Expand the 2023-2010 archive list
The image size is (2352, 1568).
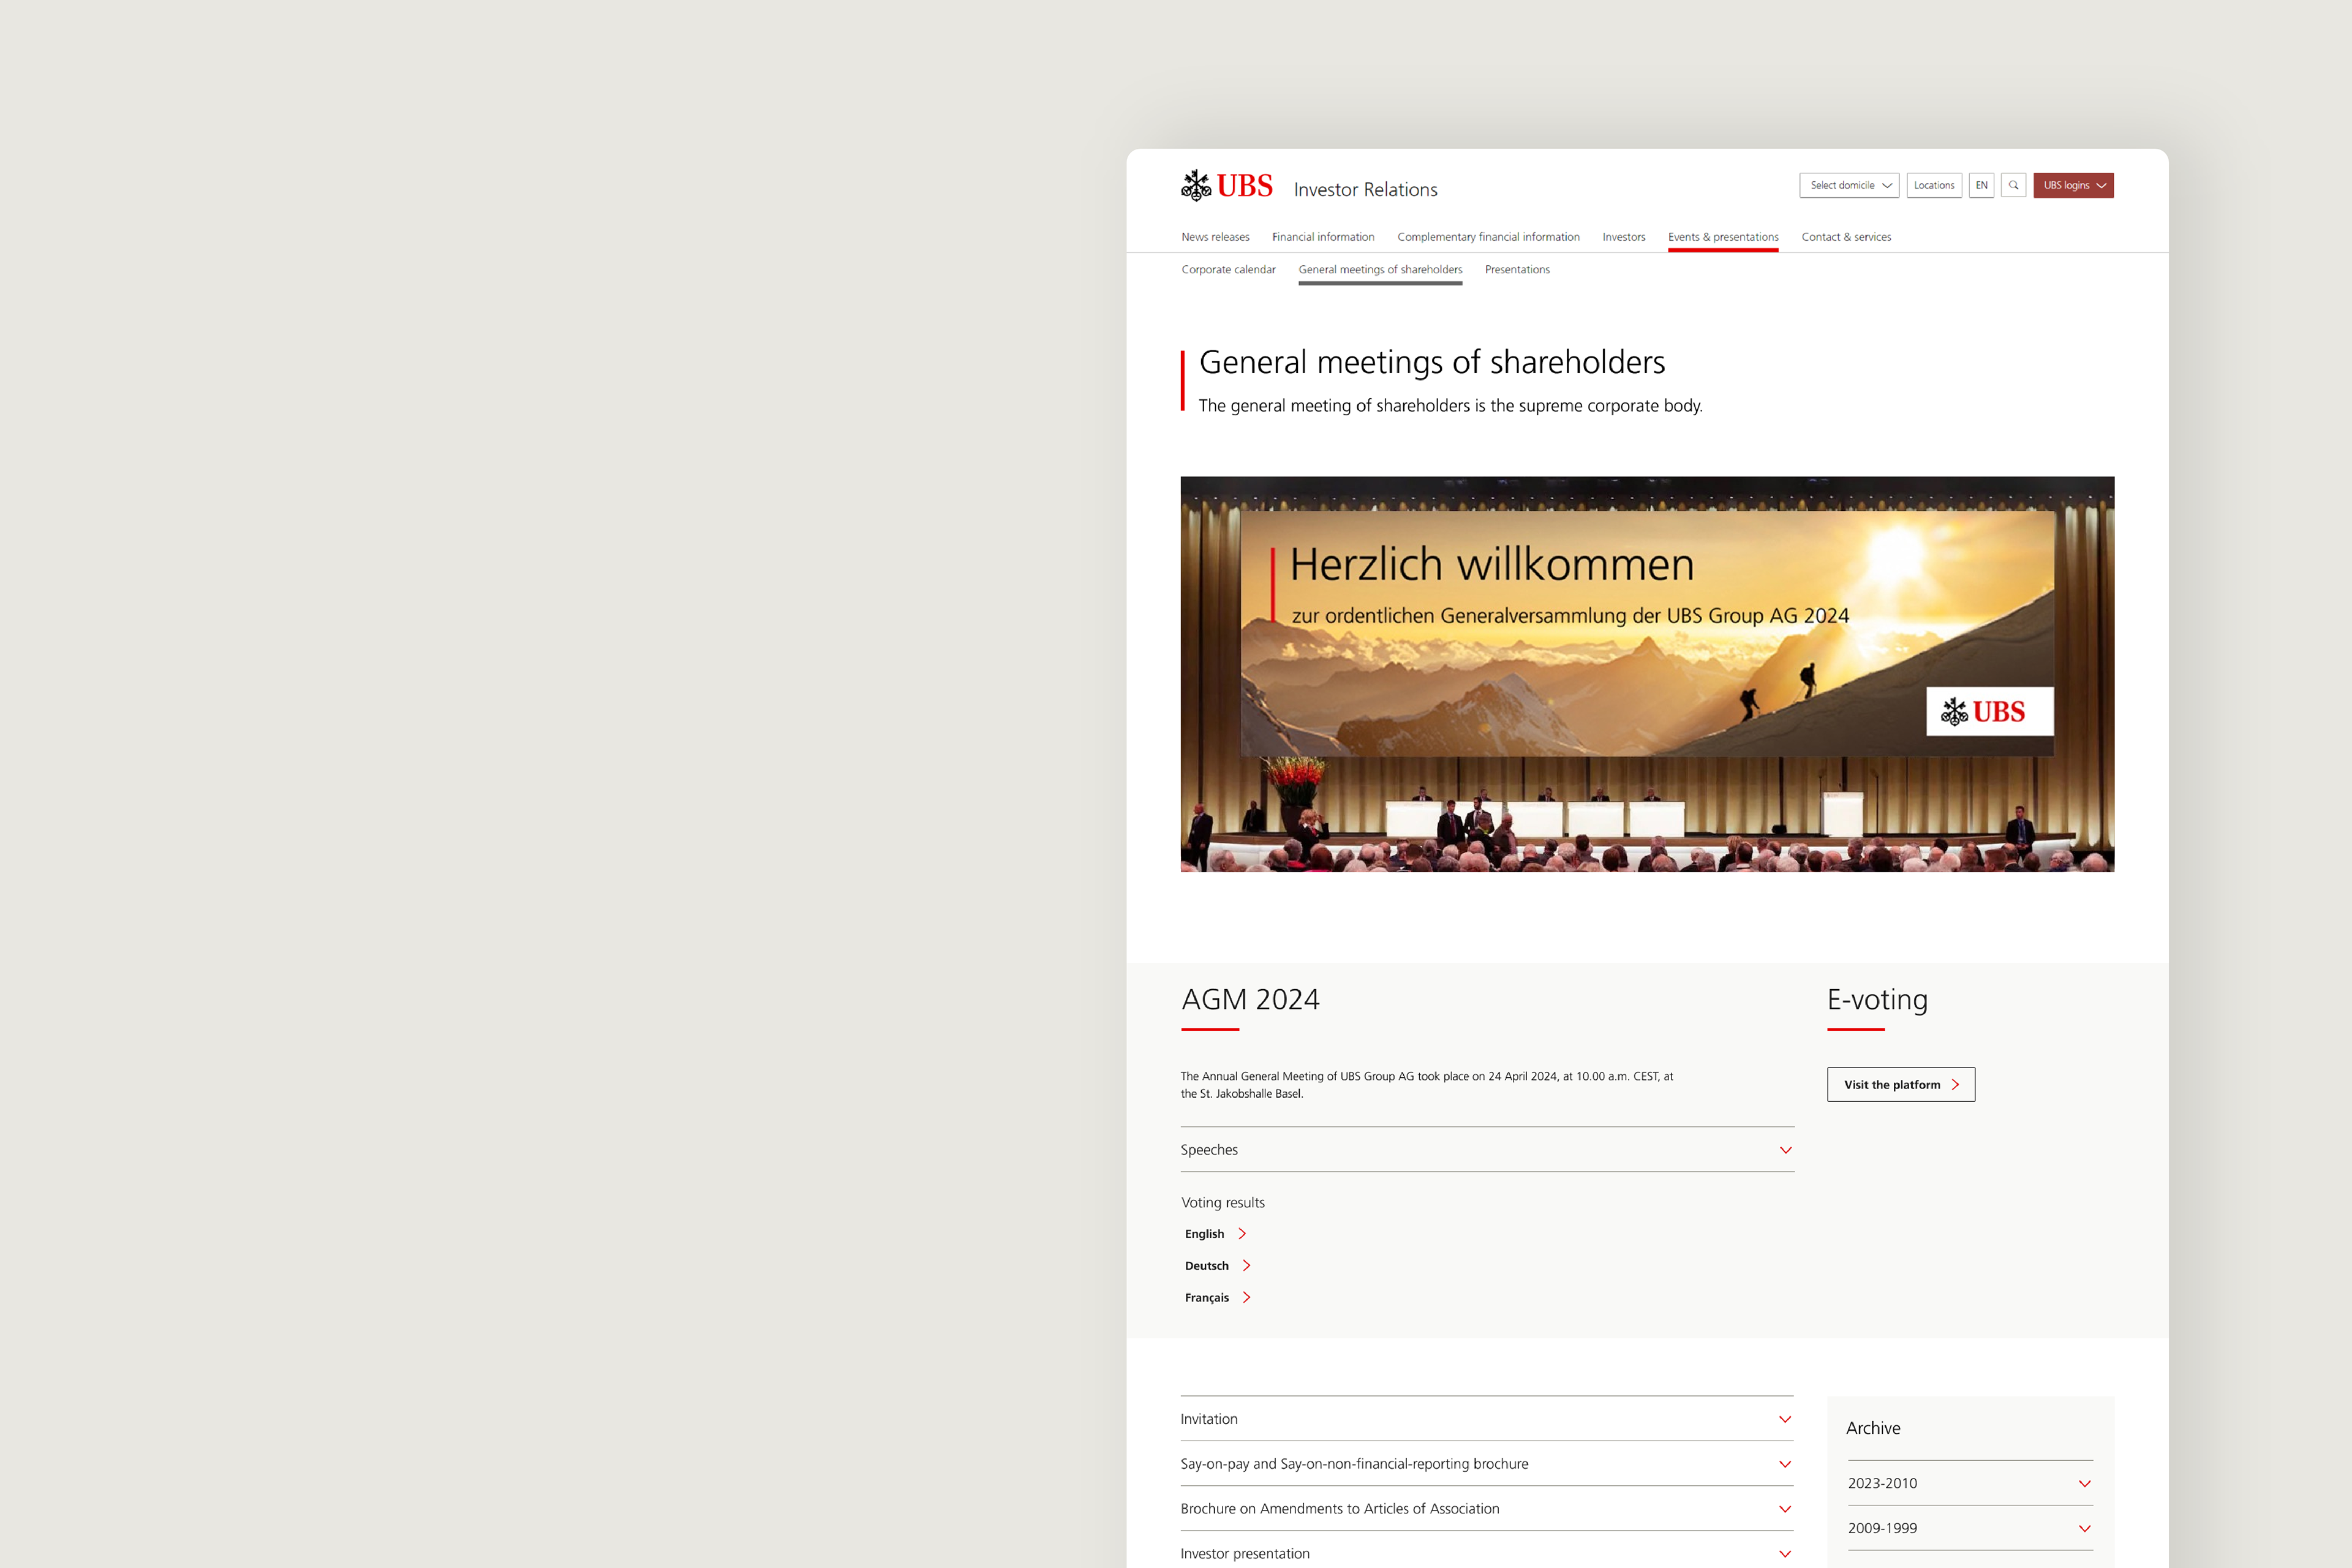(2085, 1484)
